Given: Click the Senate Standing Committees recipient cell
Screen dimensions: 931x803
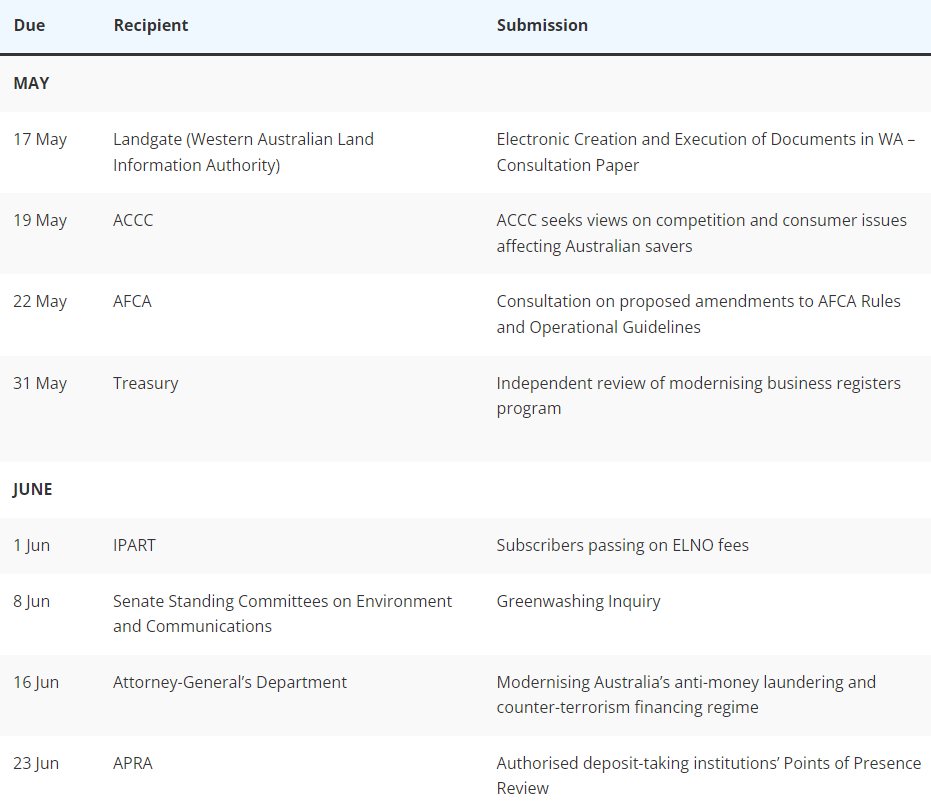Looking at the screenshot, I should (x=282, y=614).
